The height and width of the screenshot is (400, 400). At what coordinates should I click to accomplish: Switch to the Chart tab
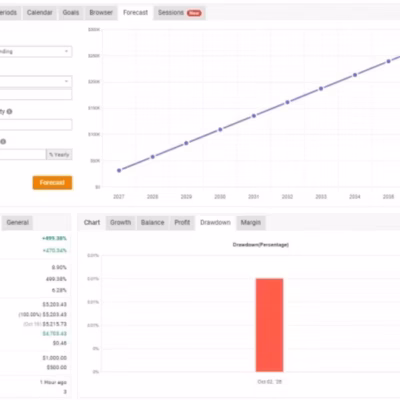(x=92, y=223)
